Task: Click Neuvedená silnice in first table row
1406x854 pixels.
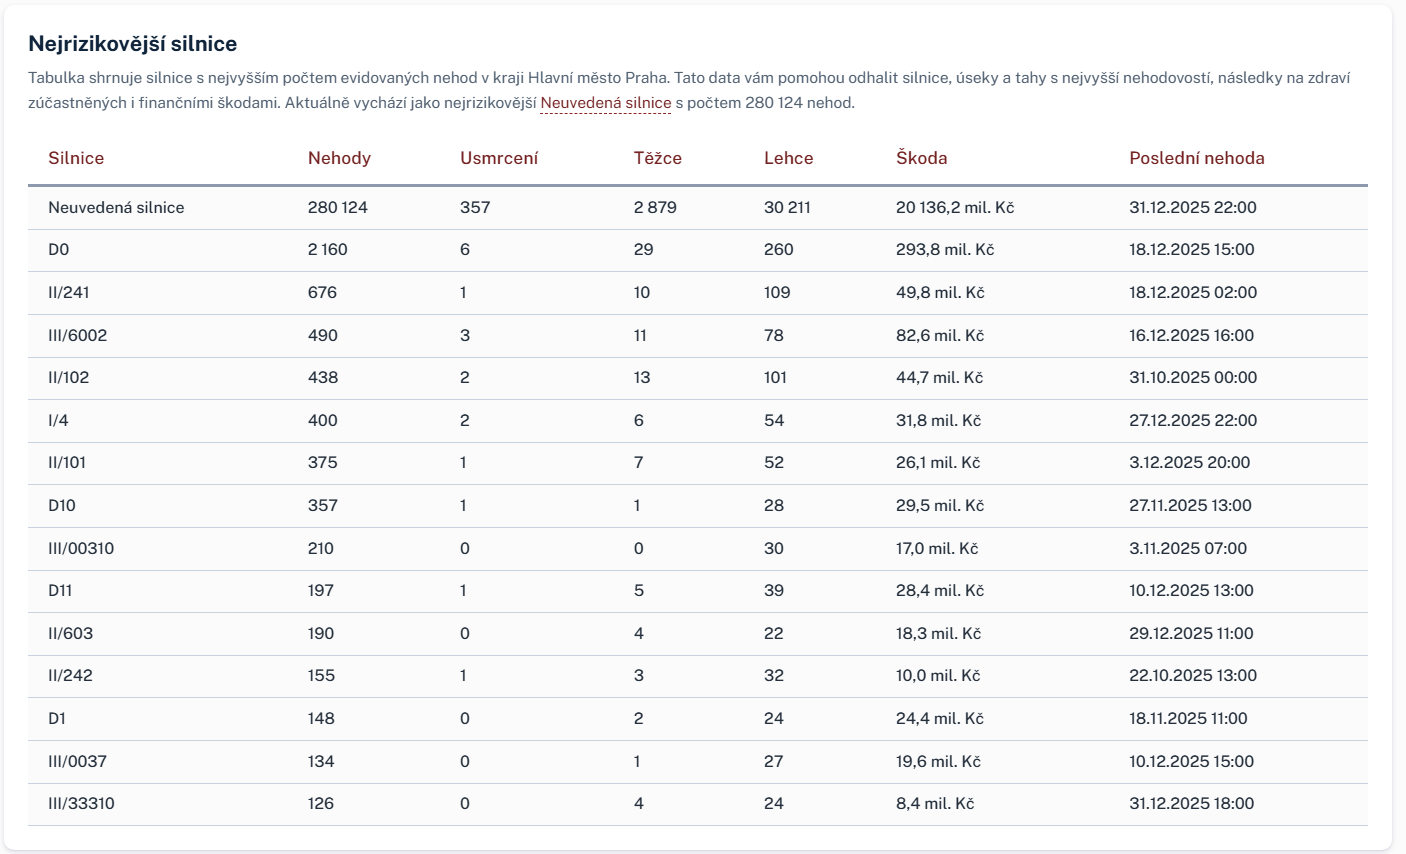Action: (x=116, y=208)
